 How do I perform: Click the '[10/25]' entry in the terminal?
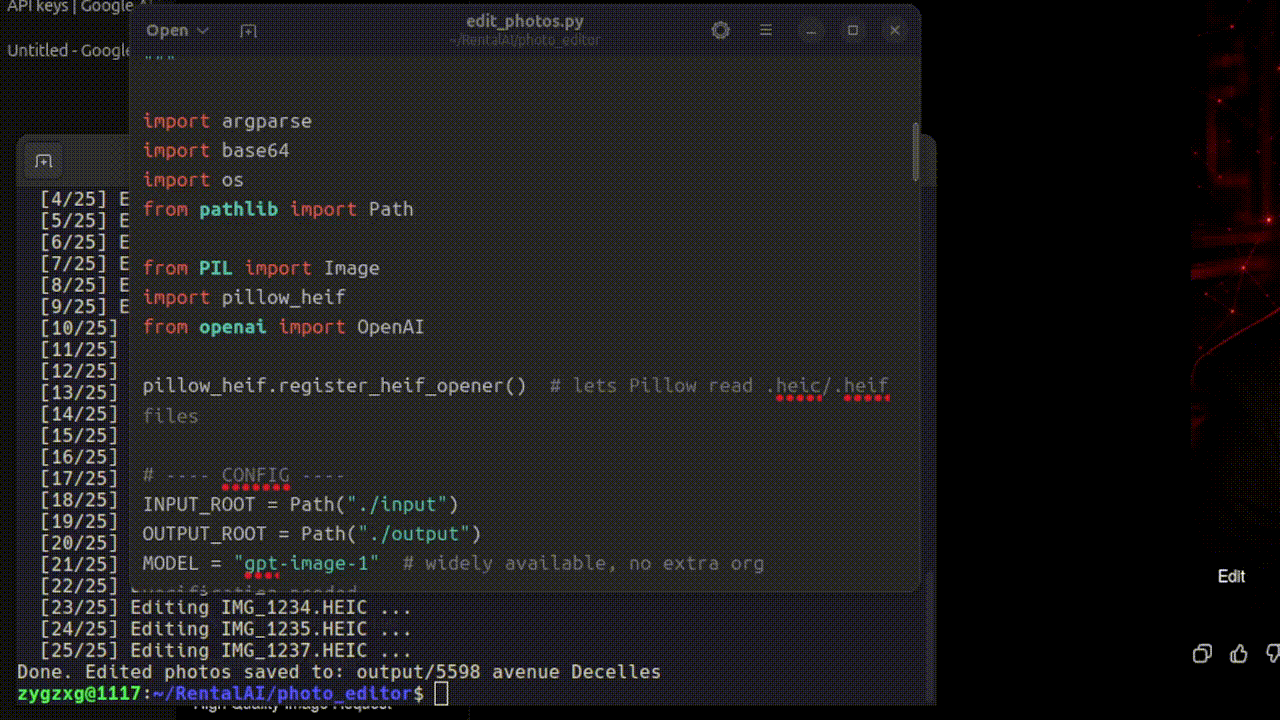79,328
